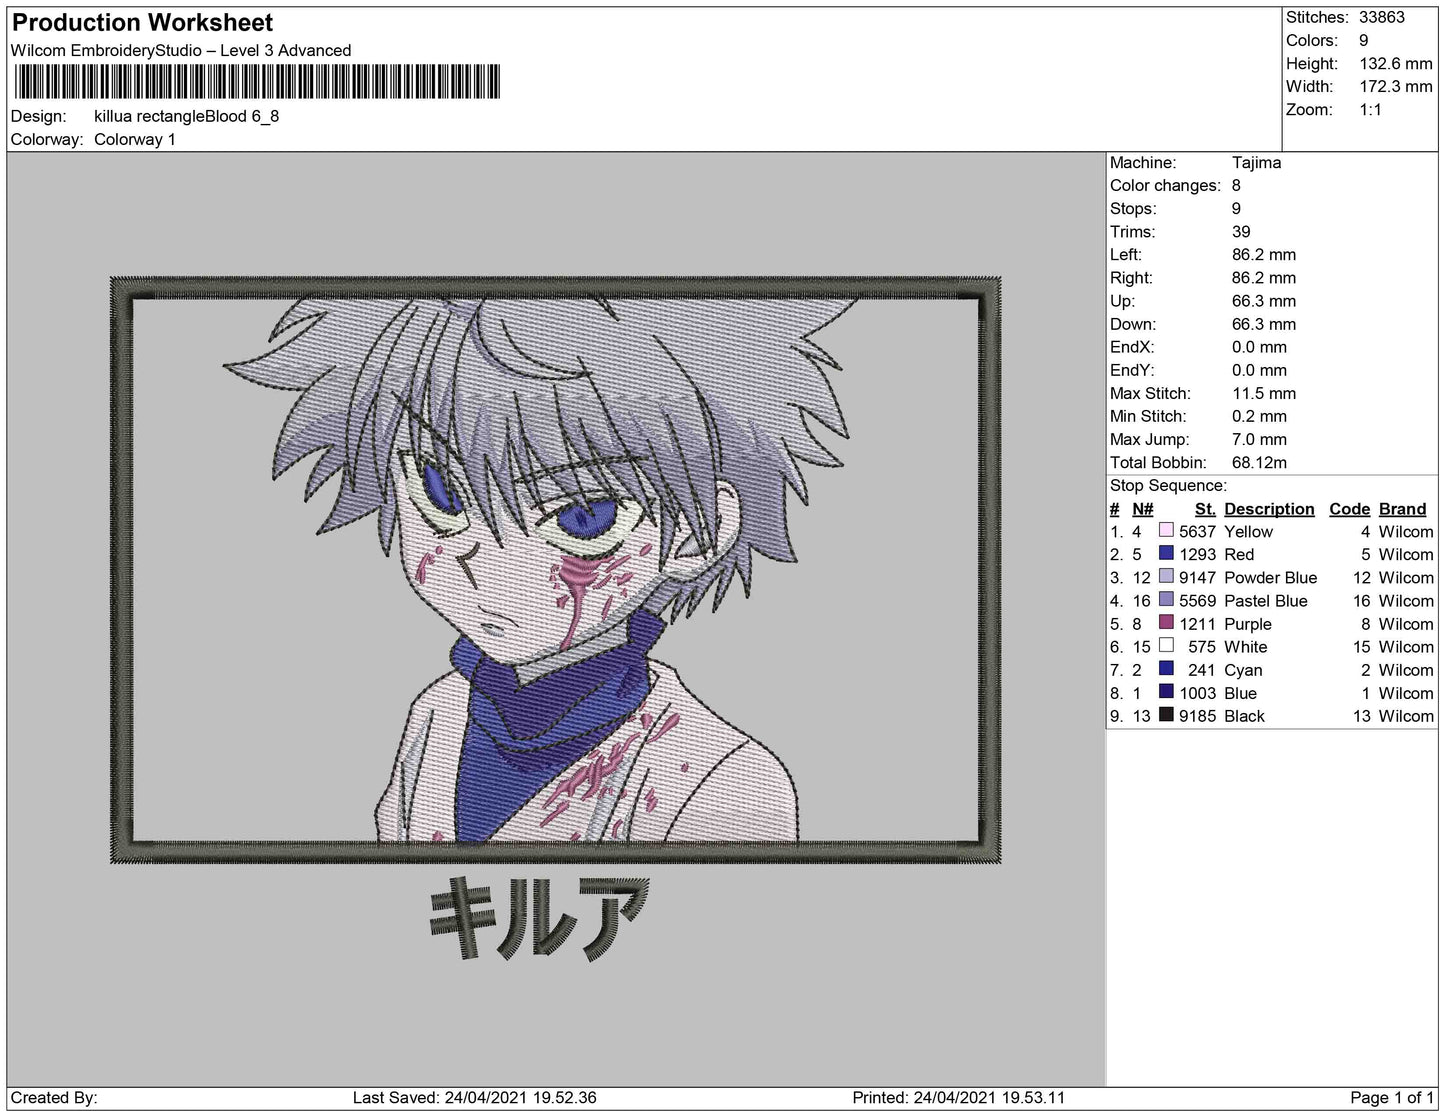1445x1112 pixels.
Task: Select the "Production Worksheet" title
Action: click(142, 23)
